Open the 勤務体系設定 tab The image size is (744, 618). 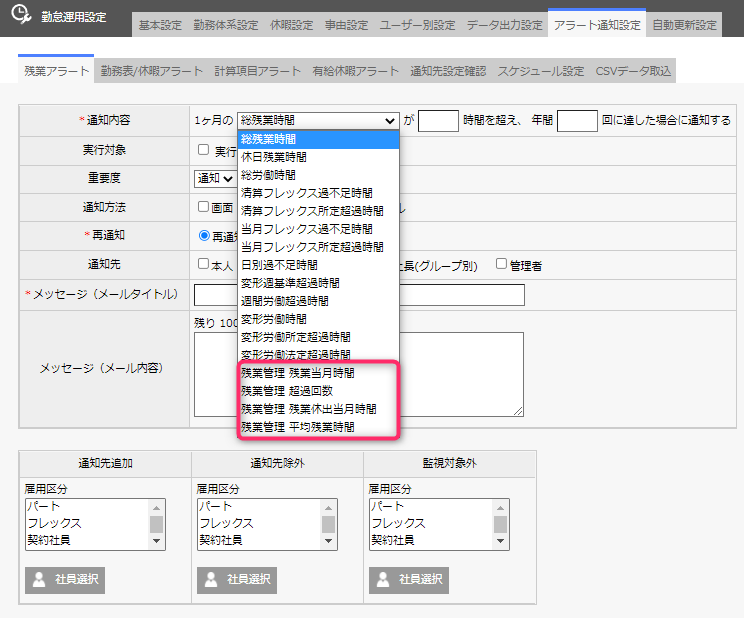226,25
